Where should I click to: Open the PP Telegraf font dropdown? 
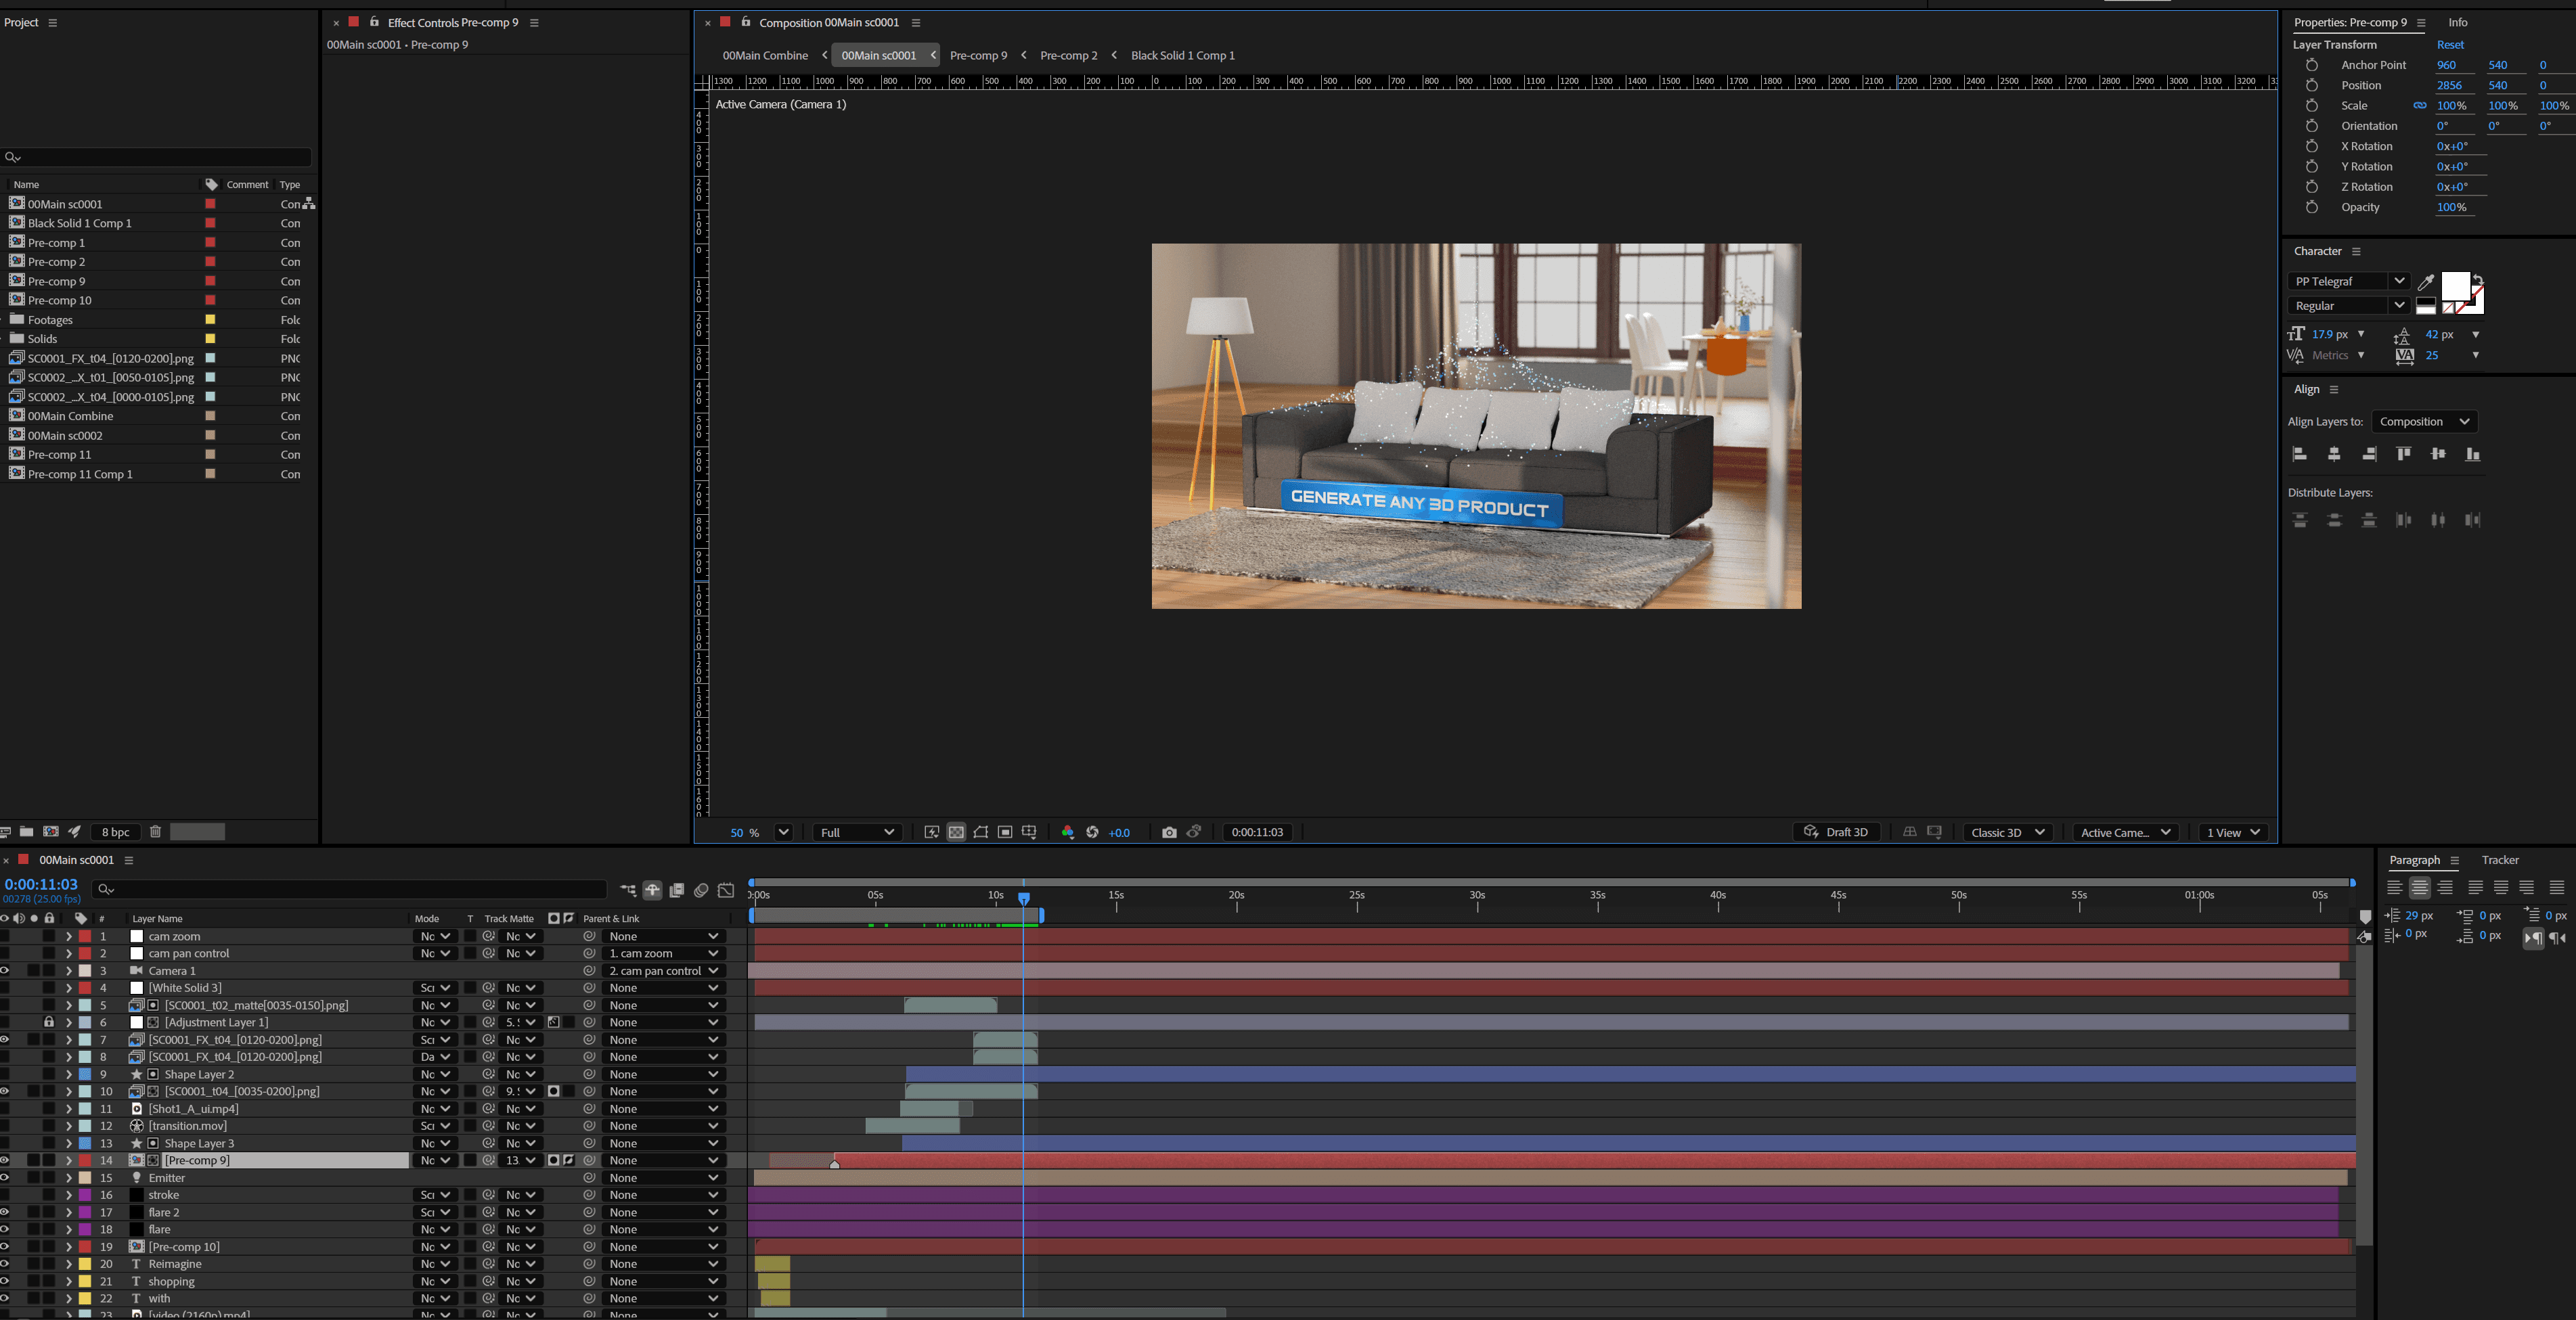click(2399, 281)
